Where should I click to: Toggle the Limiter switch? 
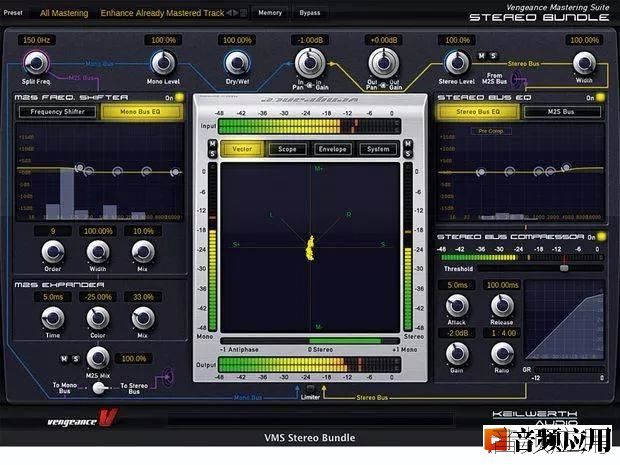[x=310, y=388]
